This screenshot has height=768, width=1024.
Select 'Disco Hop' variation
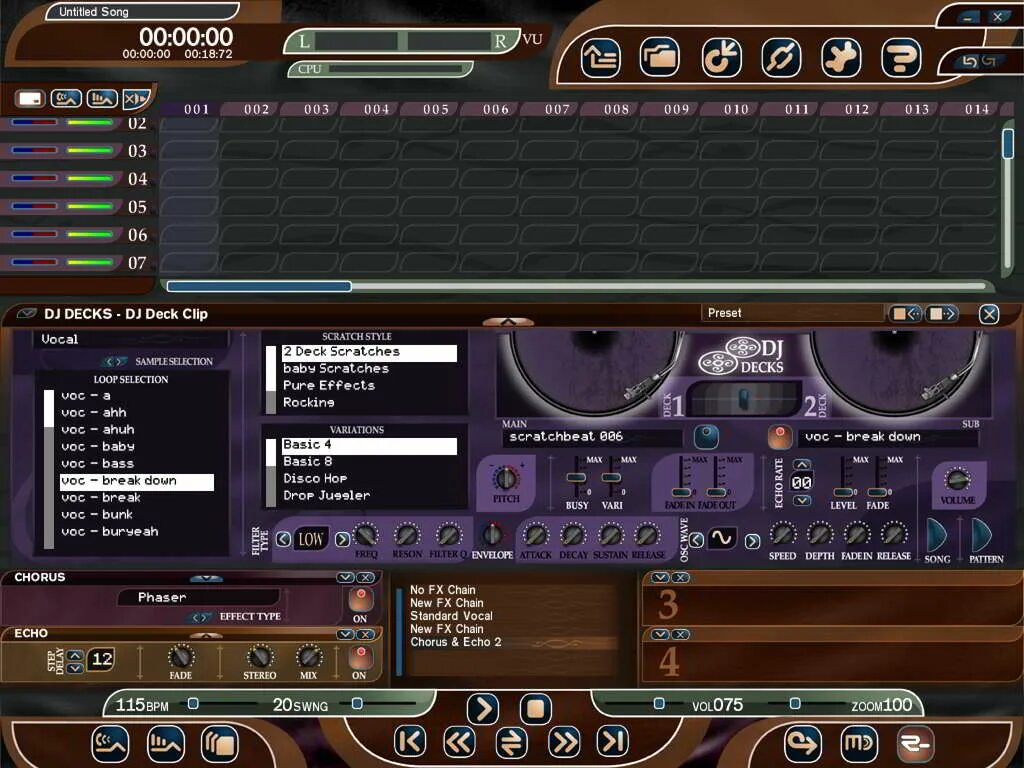[369, 479]
